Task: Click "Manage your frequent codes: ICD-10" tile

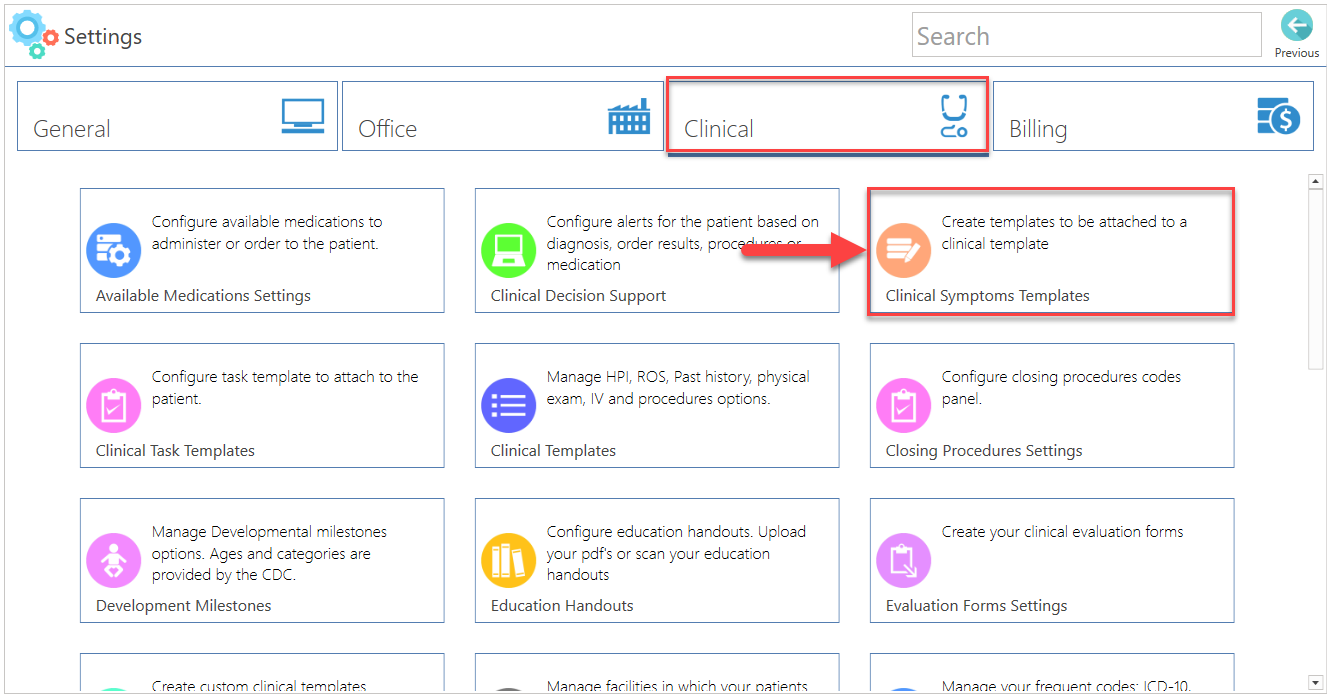Action: [1052, 674]
